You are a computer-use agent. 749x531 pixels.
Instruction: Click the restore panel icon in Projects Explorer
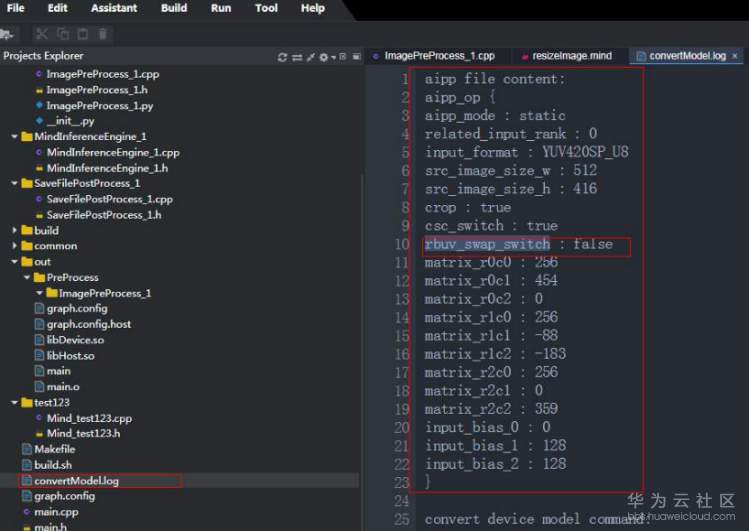click(x=342, y=57)
